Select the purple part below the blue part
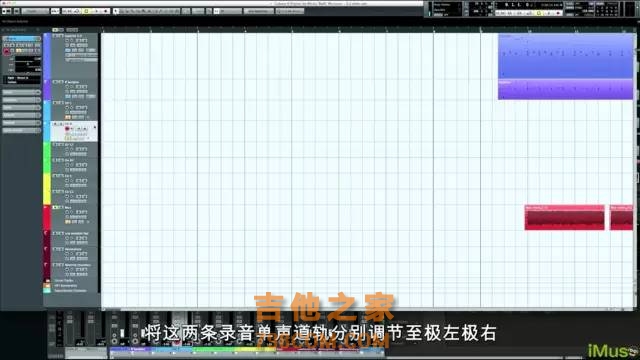This screenshot has width=640, height=360. (x=565, y=89)
